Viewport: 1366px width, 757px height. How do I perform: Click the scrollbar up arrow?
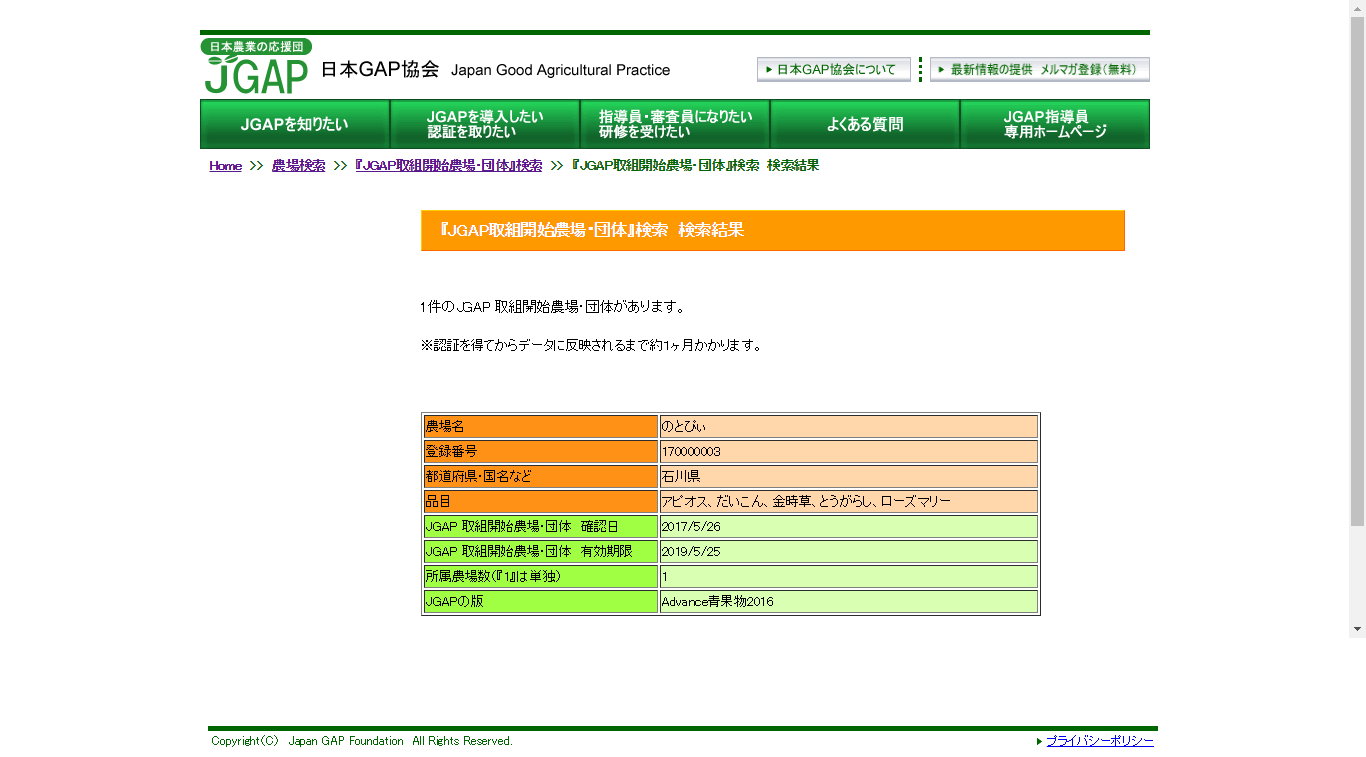pyautogui.click(x=1357, y=8)
